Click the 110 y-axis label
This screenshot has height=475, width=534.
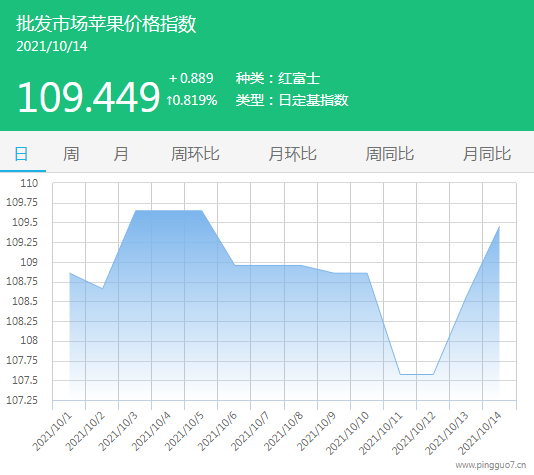(29, 183)
